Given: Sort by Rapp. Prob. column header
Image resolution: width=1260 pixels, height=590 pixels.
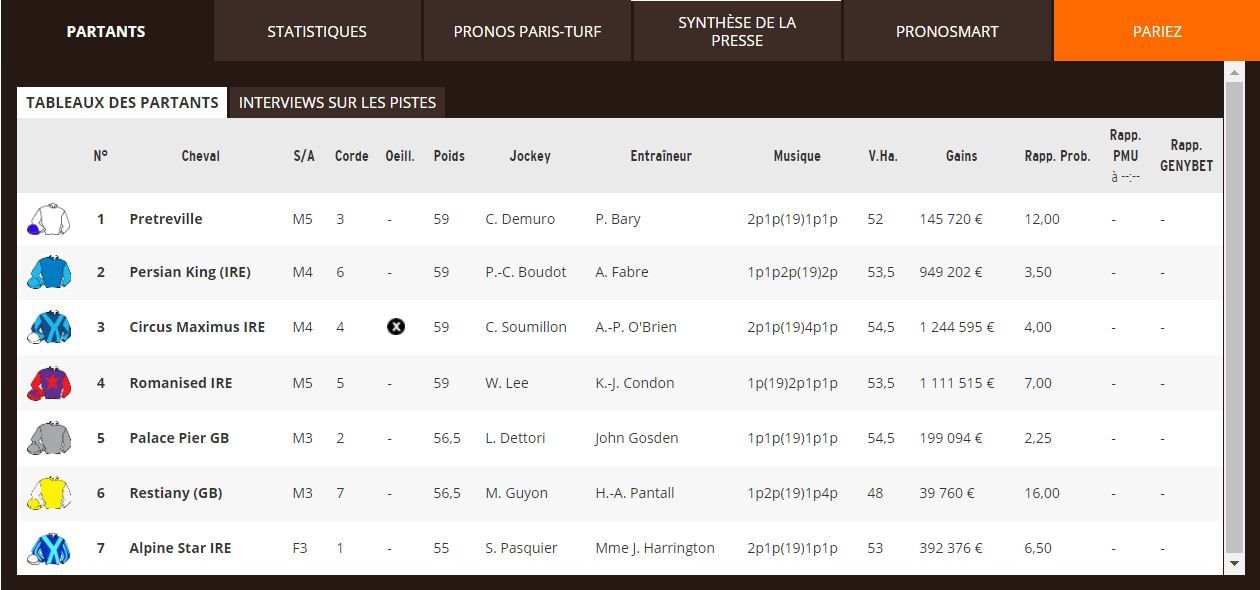Looking at the screenshot, I should tap(1057, 156).
